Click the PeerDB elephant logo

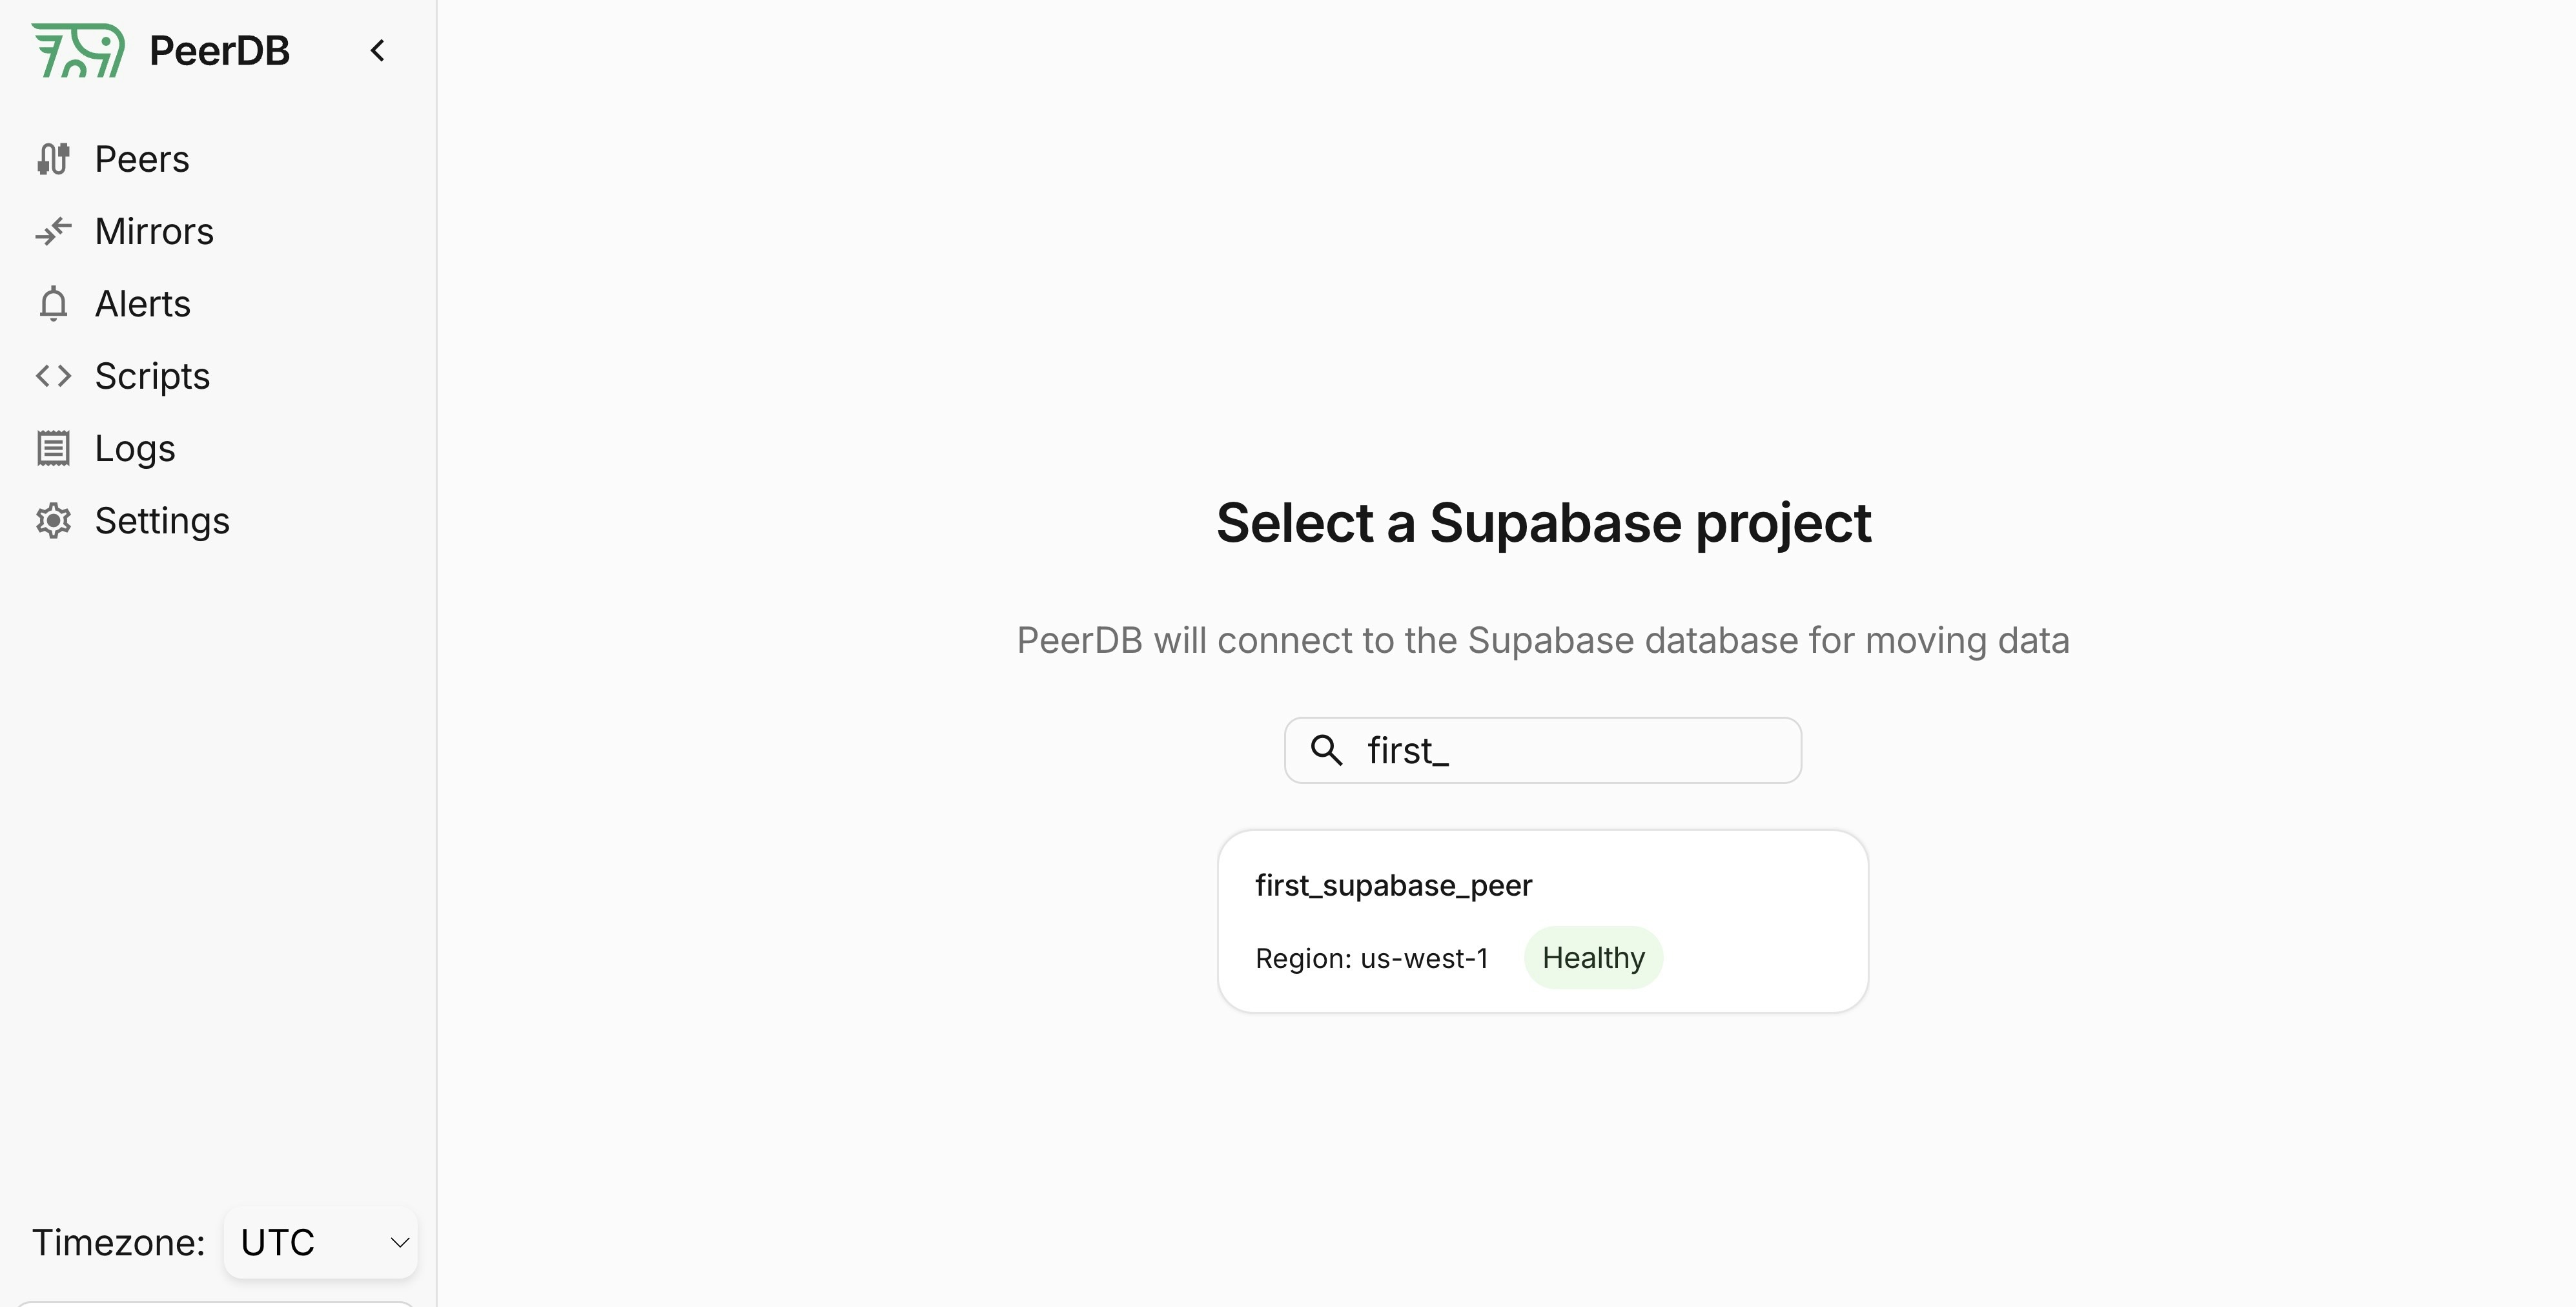(x=78, y=50)
